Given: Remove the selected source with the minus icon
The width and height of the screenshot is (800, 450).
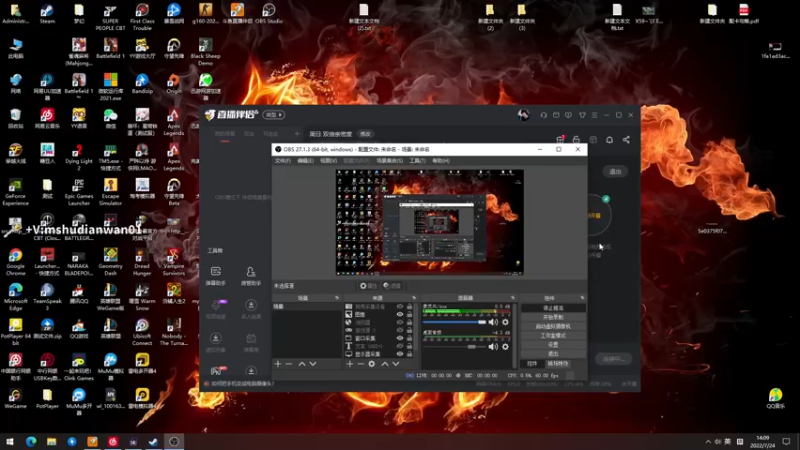Looking at the screenshot, I should coord(360,364).
